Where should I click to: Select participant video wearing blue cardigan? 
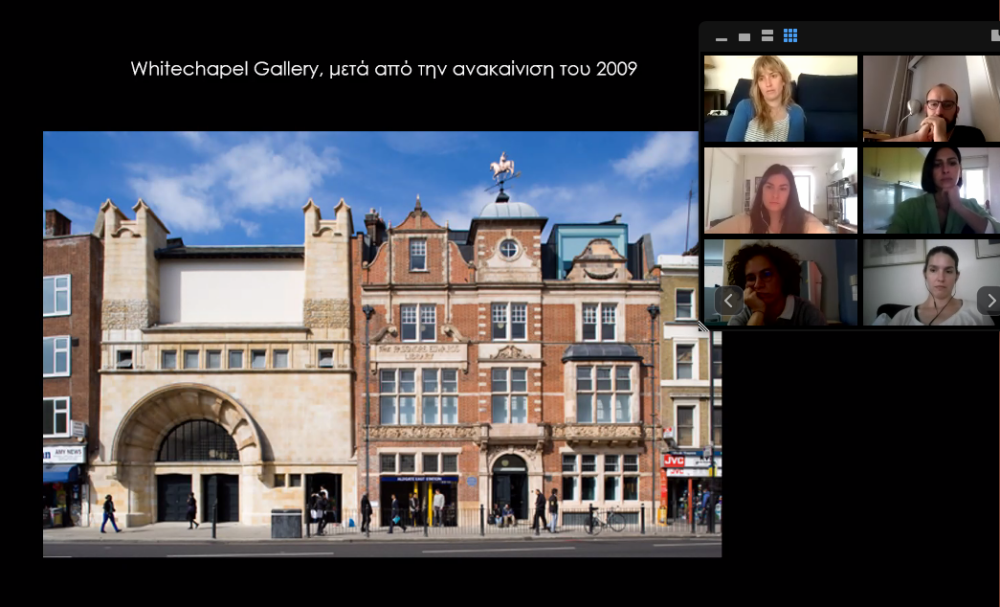(x=781, y=98)
